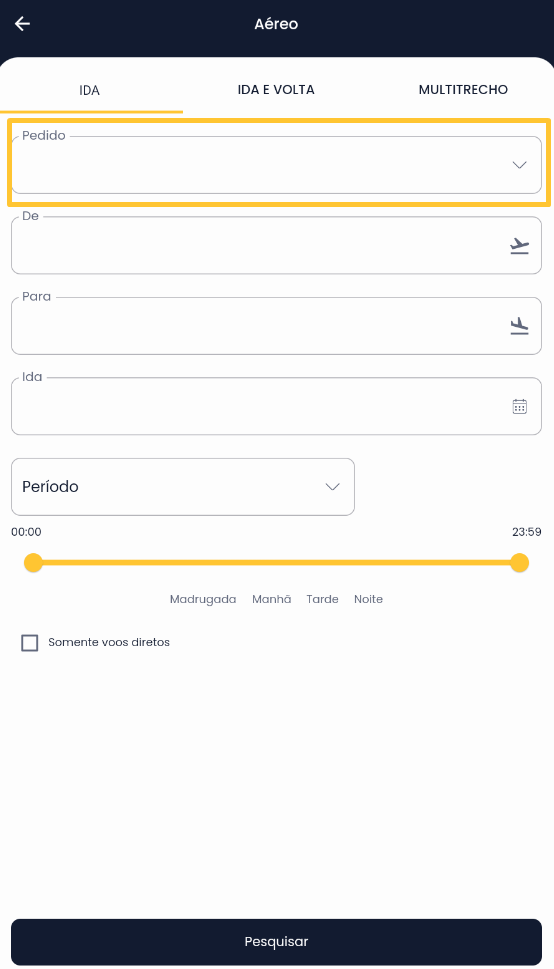The image size is (554, 969).
Task: Click the airplane landing icon in Para
Action: pyautogui.click(x=519, y=326)
